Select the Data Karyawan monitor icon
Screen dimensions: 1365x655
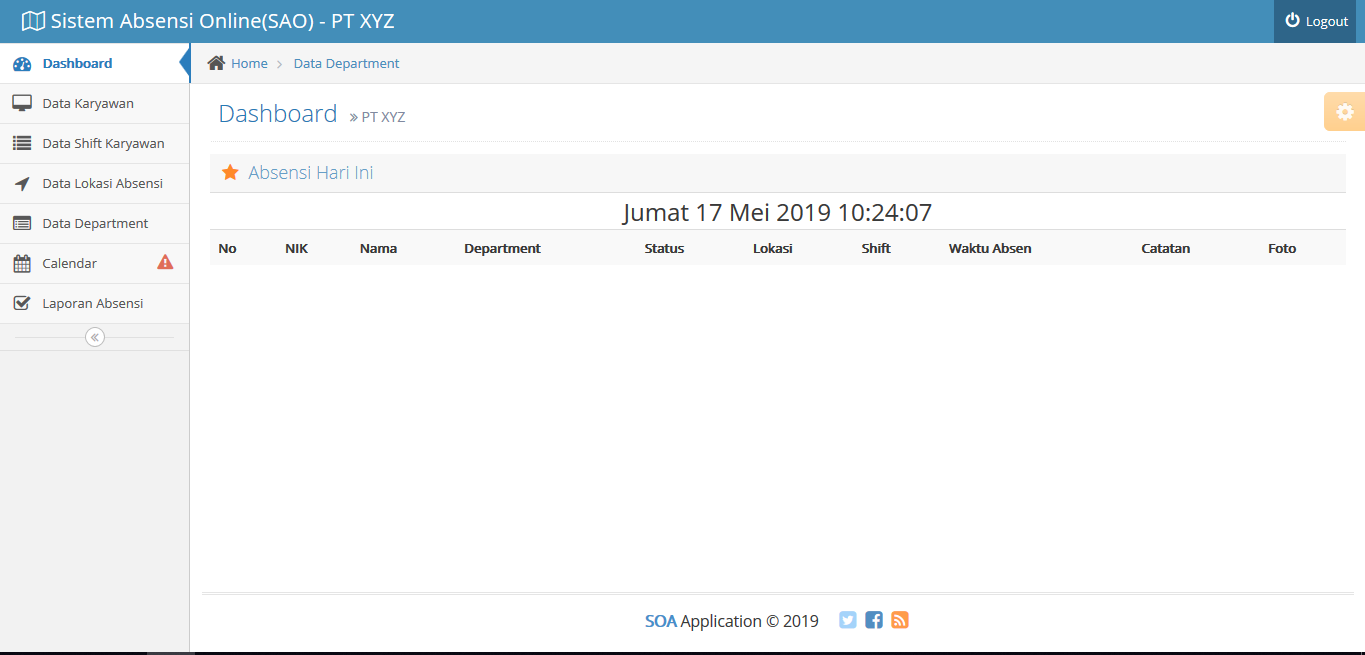coord(21,103)
